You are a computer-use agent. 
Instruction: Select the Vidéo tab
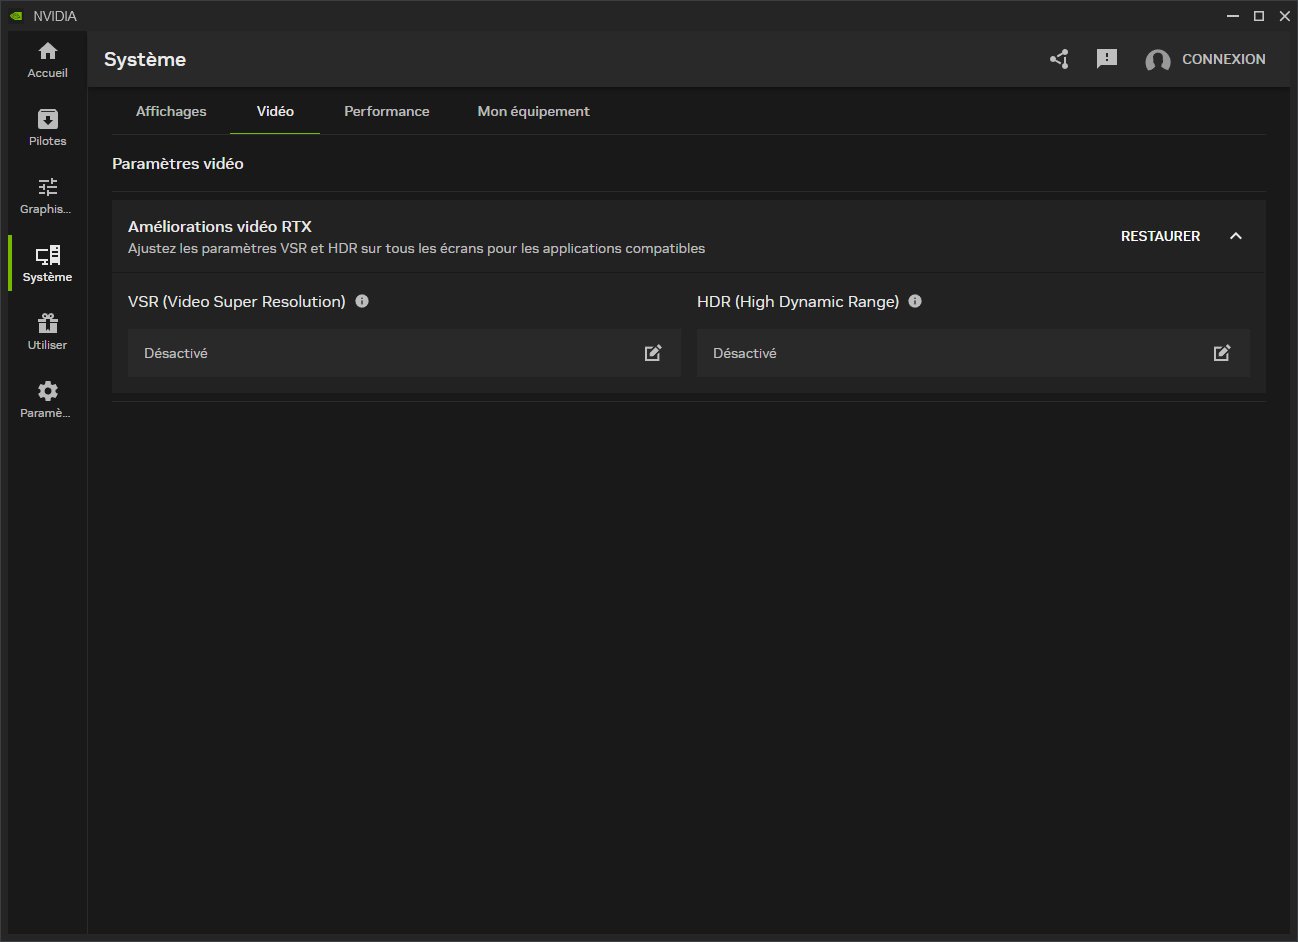(x=275, y=111)
